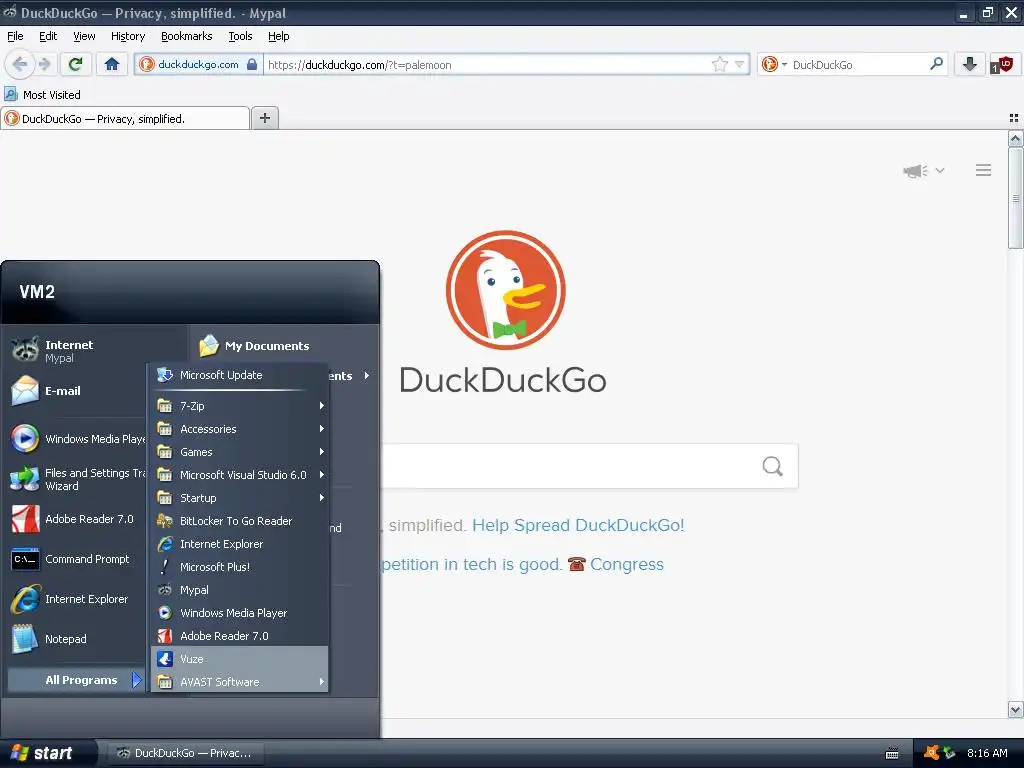
Task: Click the page scrollbar up arrow
Action: [1015, 138]
